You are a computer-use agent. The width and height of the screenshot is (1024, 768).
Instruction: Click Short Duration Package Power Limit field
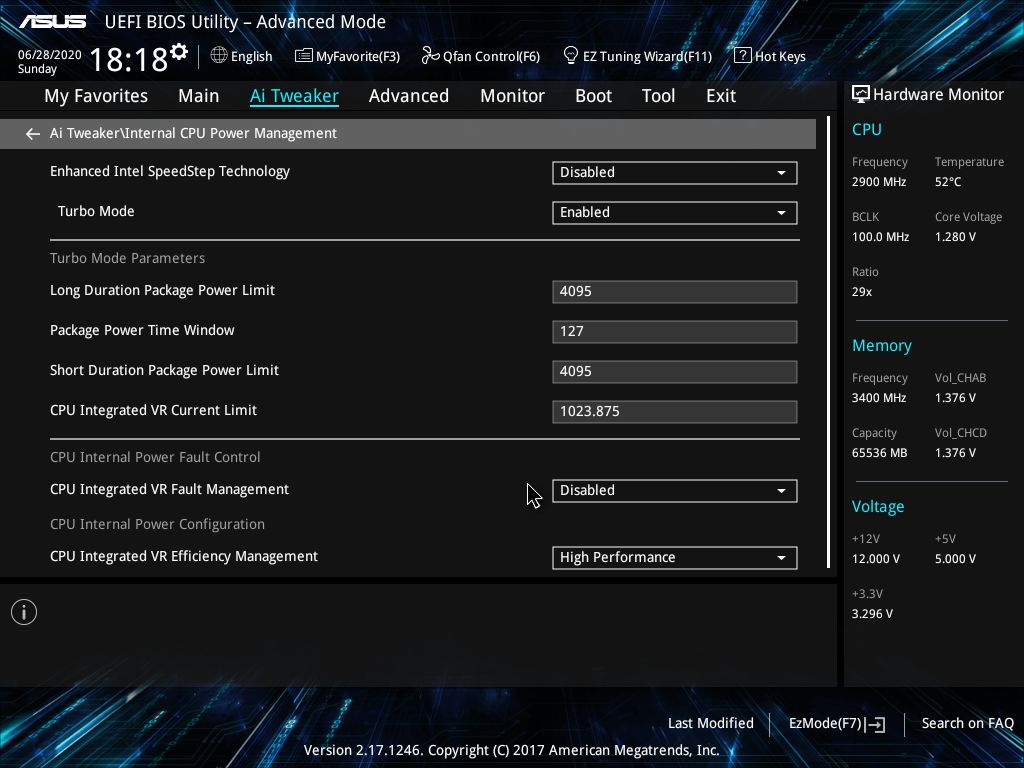click(675, 372)
